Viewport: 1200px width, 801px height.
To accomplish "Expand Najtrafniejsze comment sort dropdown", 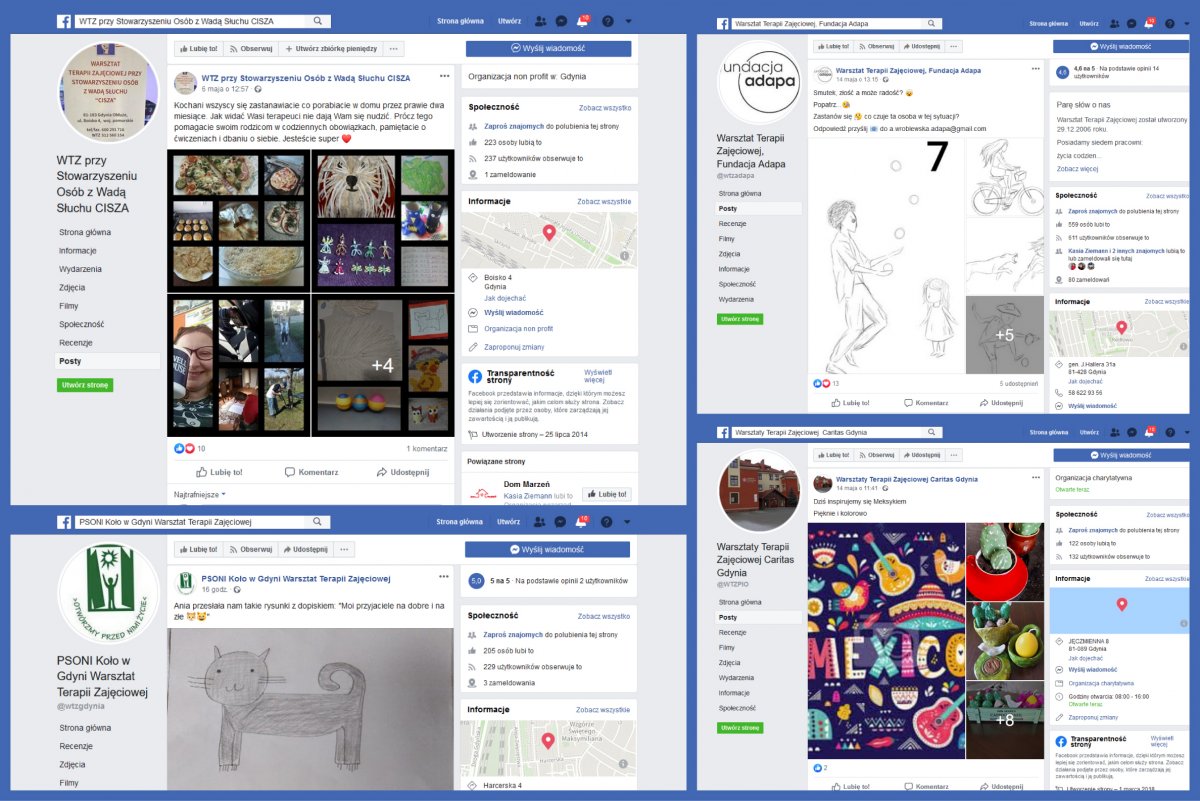I will pyautogui.click(x=200, y=494).
